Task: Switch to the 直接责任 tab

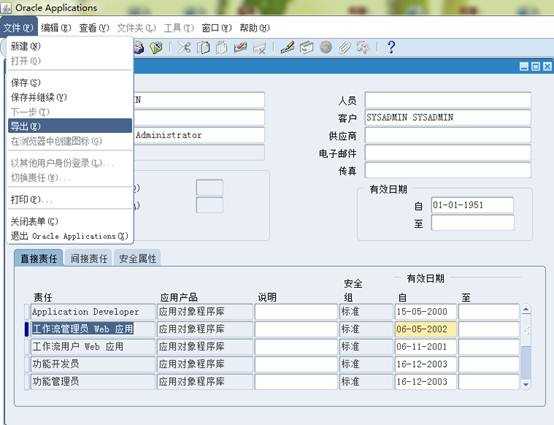Action: click(39, 258)
